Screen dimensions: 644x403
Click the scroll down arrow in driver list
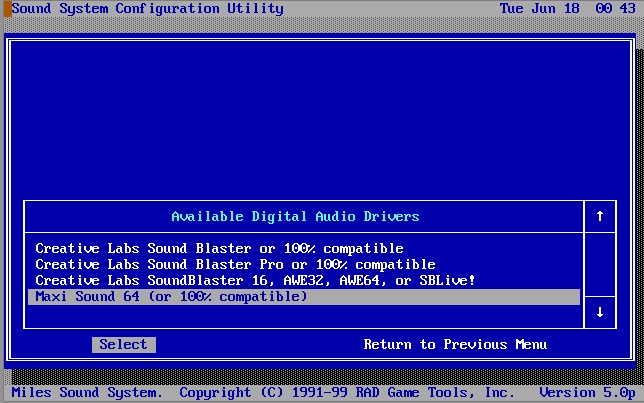click(x=600, y=312)
